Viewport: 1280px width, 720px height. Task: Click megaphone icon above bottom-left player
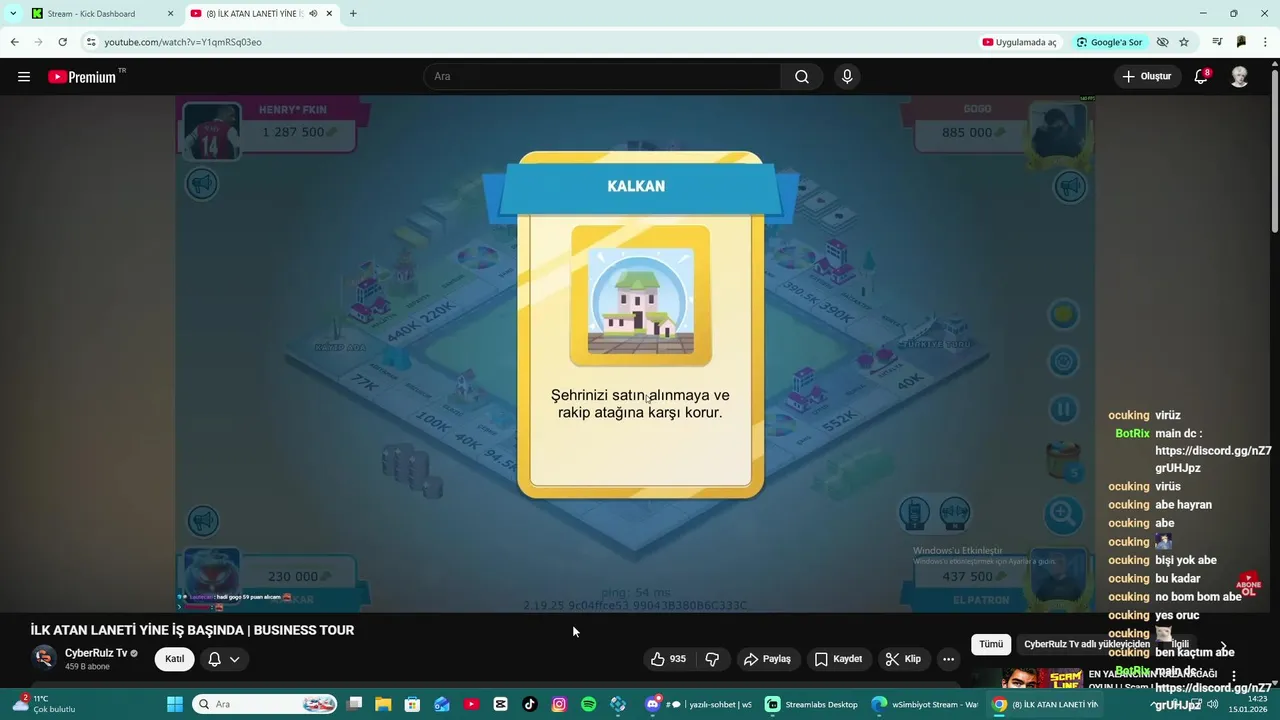[x=203, y=520]
